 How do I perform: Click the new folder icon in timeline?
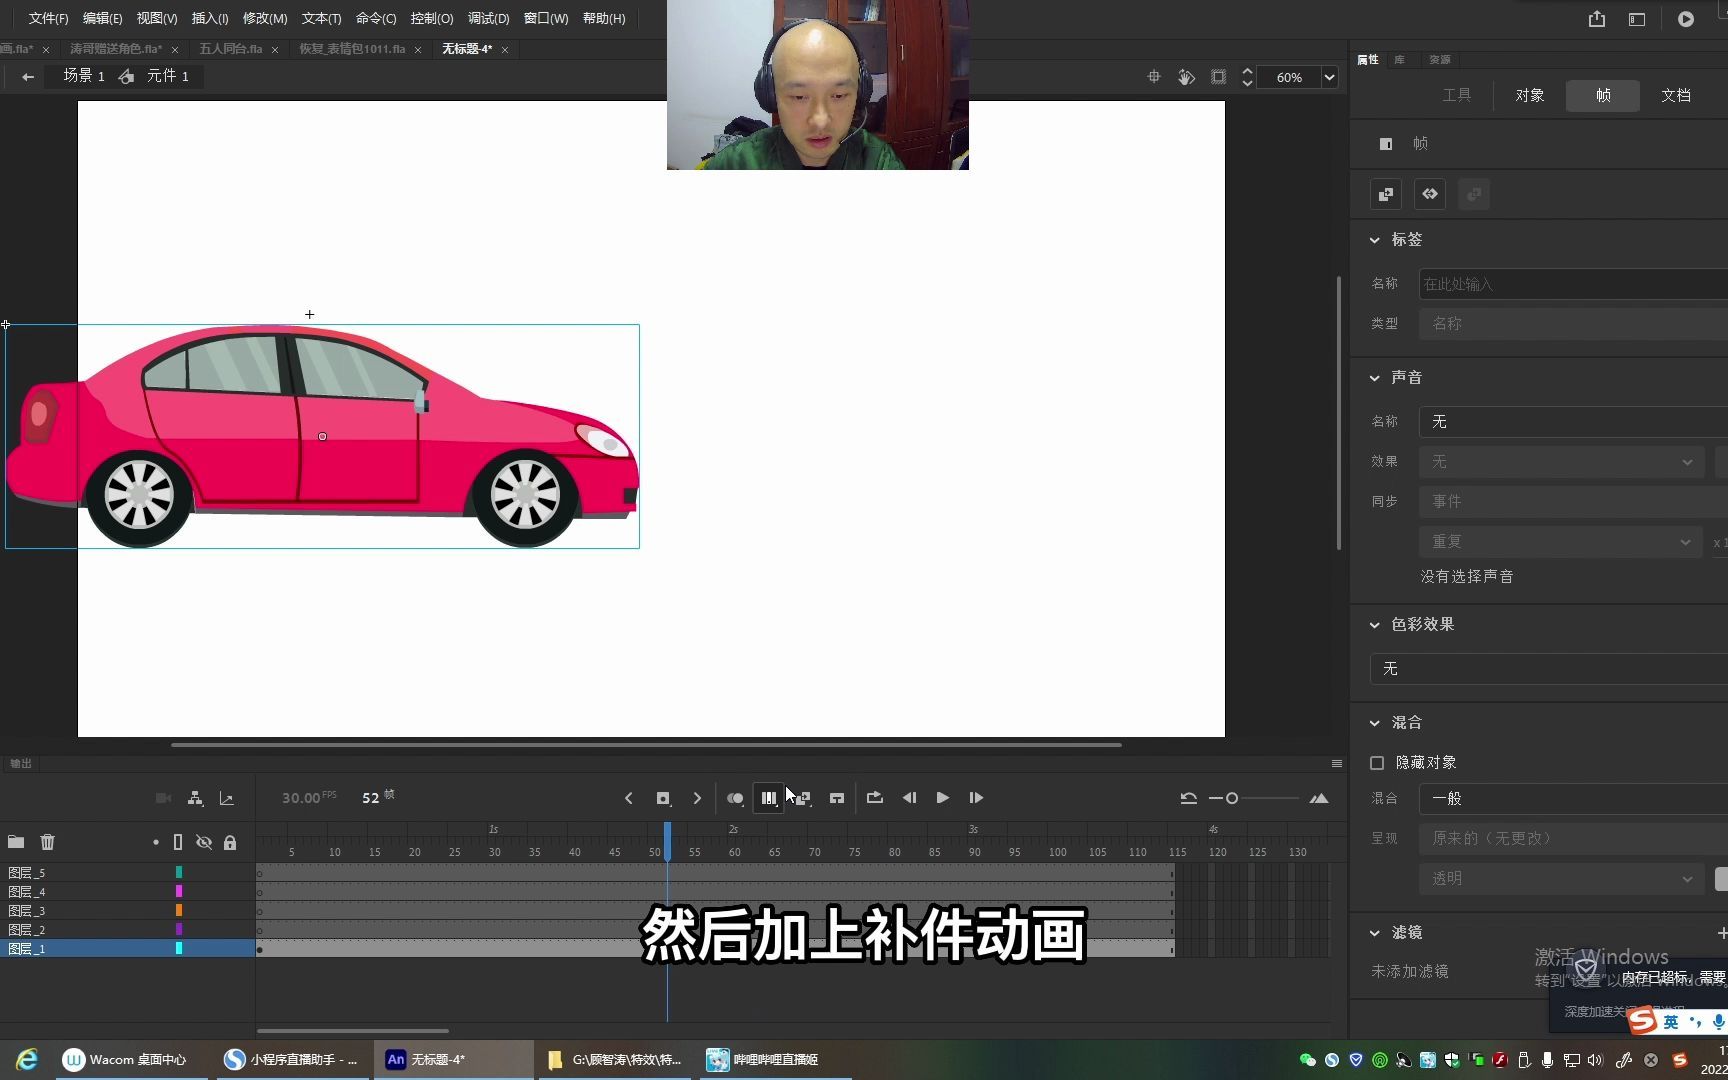[x=16, y=842]
